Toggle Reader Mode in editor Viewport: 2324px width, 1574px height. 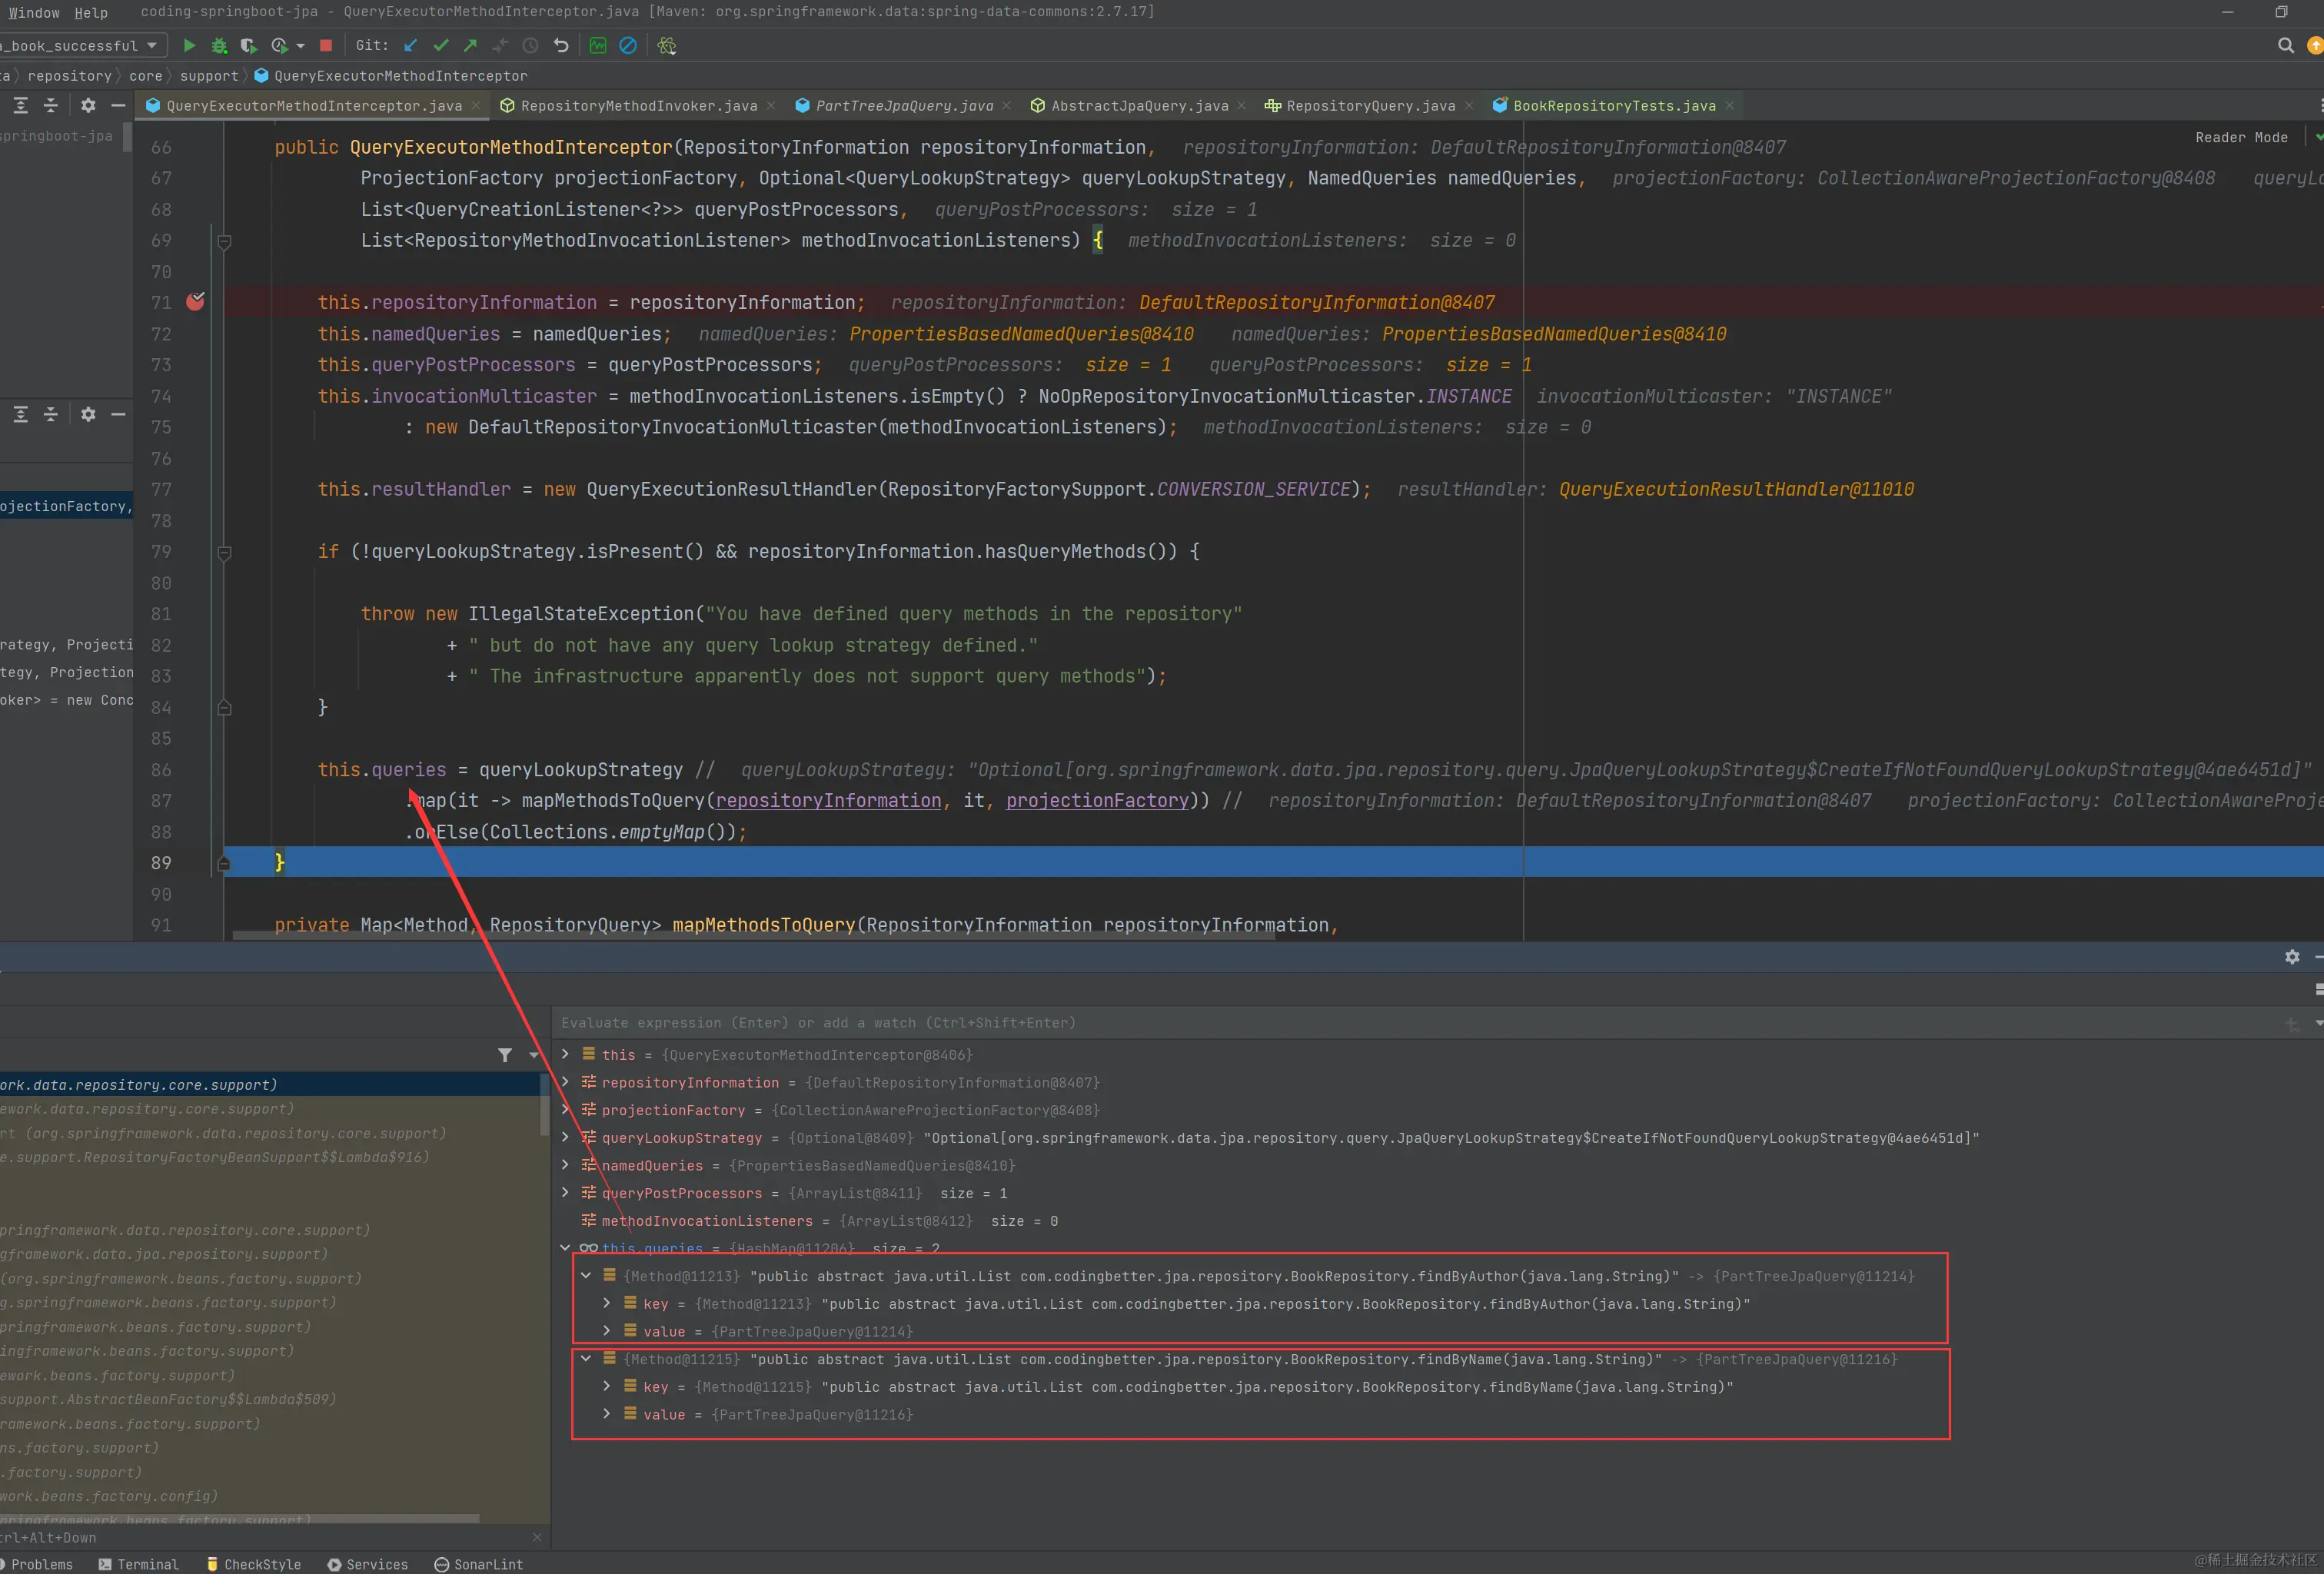coord(2240,137)
